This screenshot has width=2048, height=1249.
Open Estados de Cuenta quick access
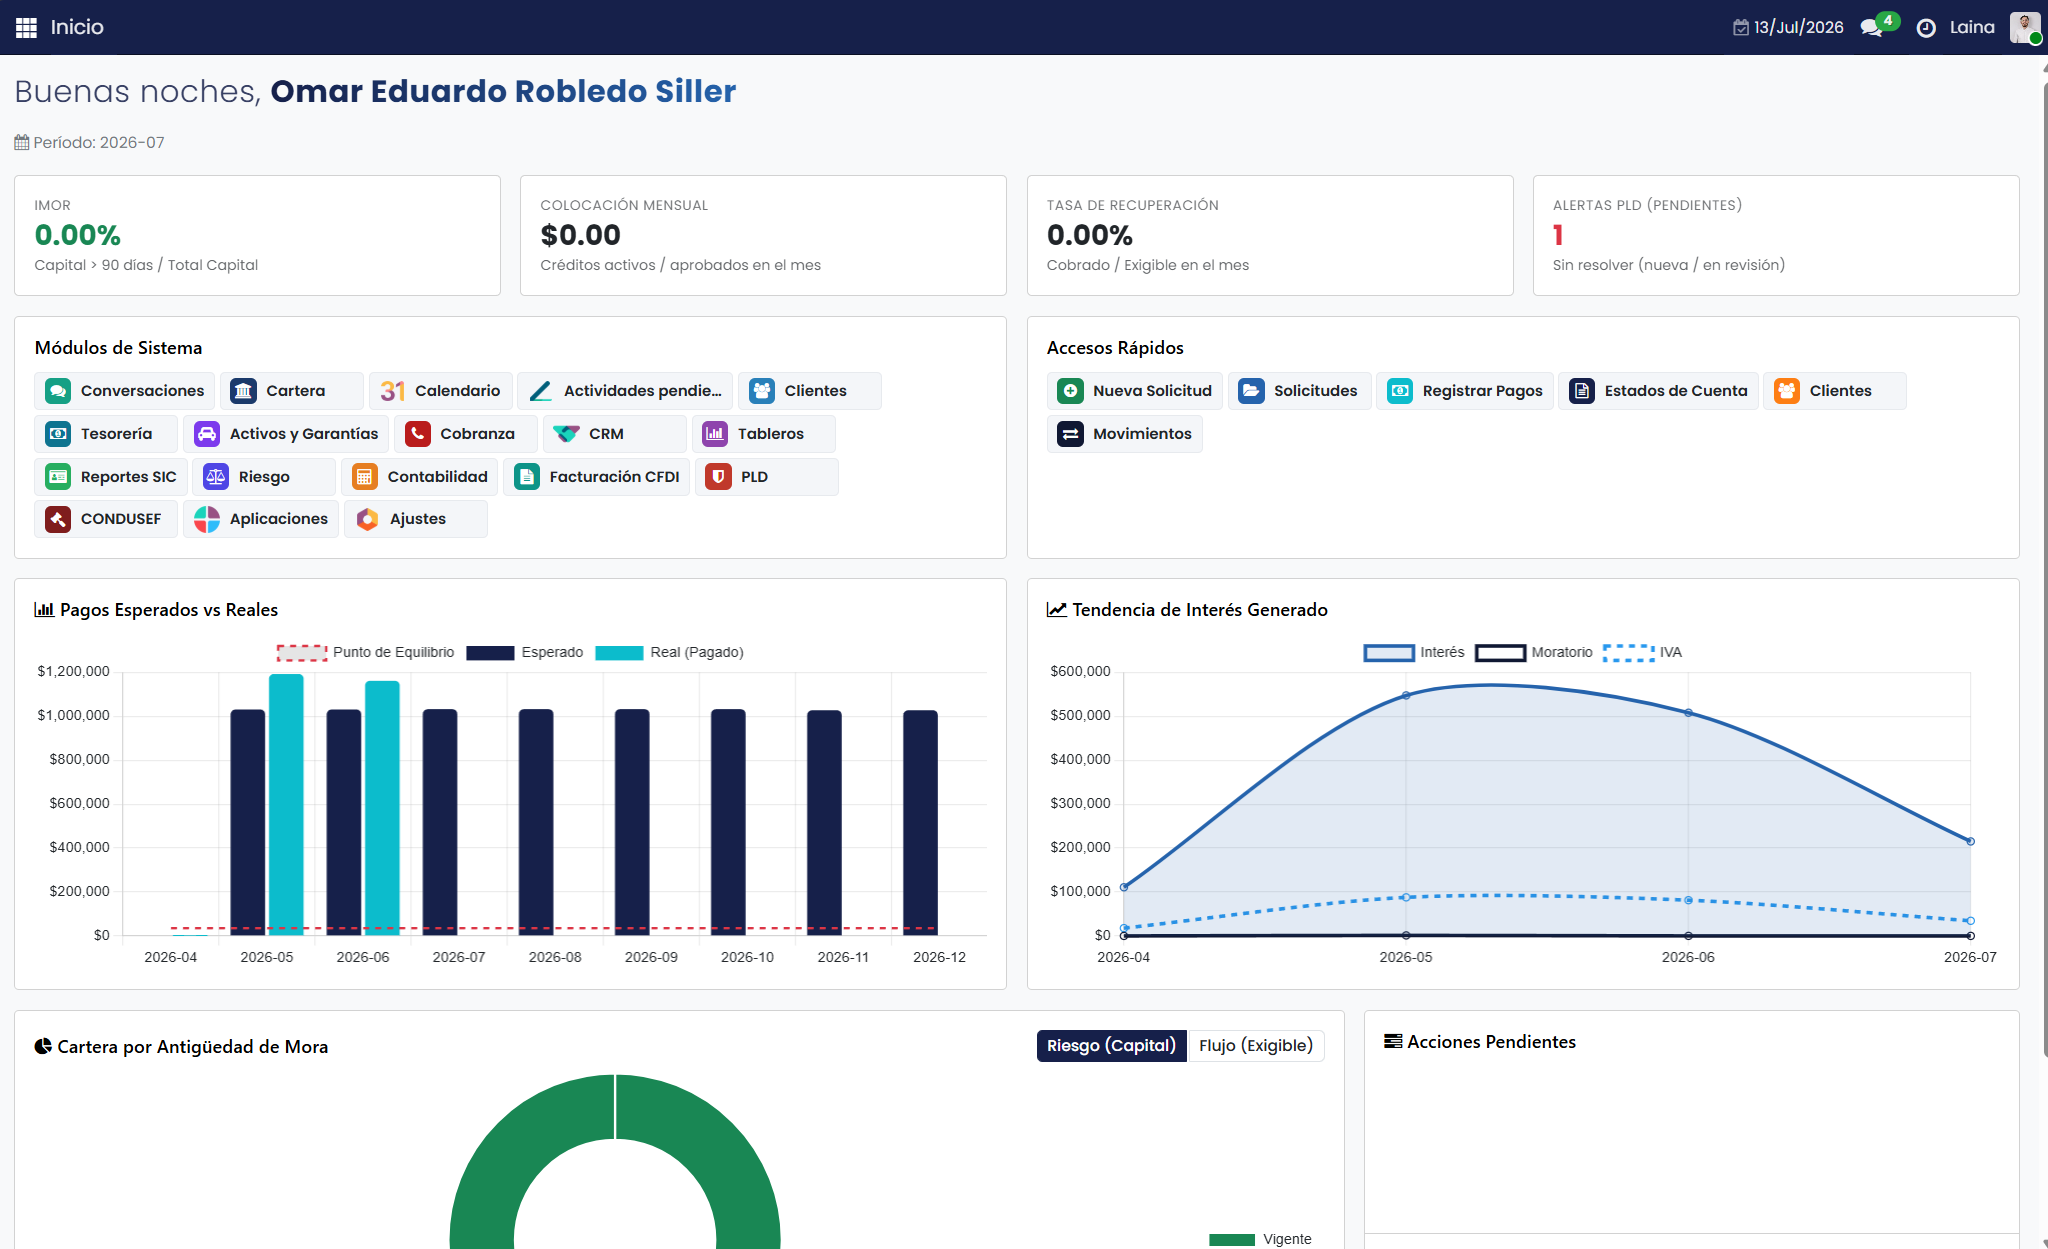tap(1658, 391)
